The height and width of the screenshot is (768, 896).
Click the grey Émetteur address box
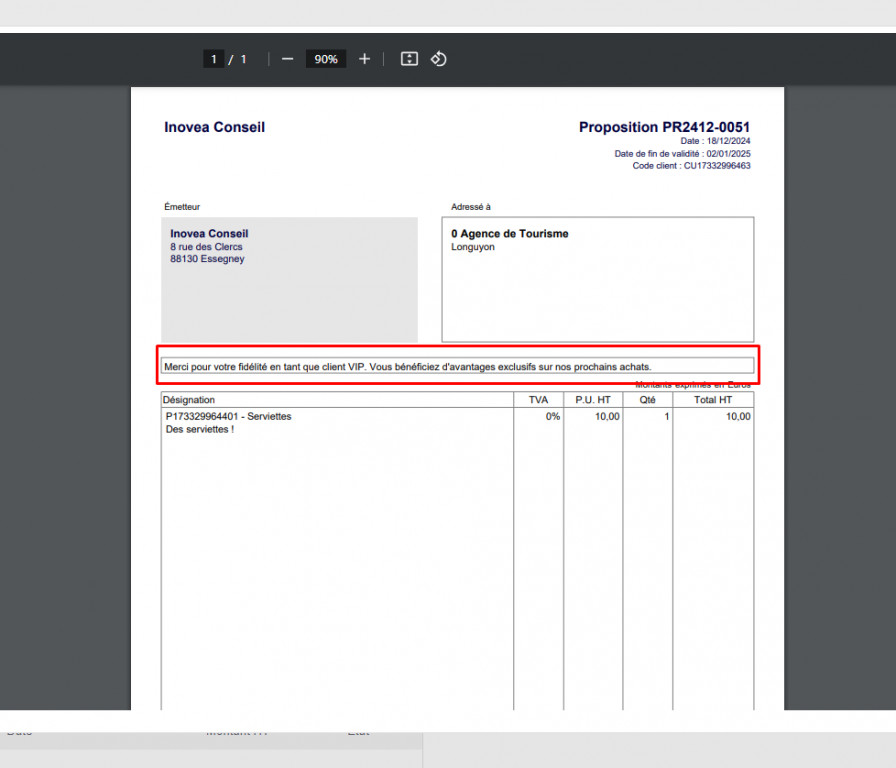[x=289, y=279]
